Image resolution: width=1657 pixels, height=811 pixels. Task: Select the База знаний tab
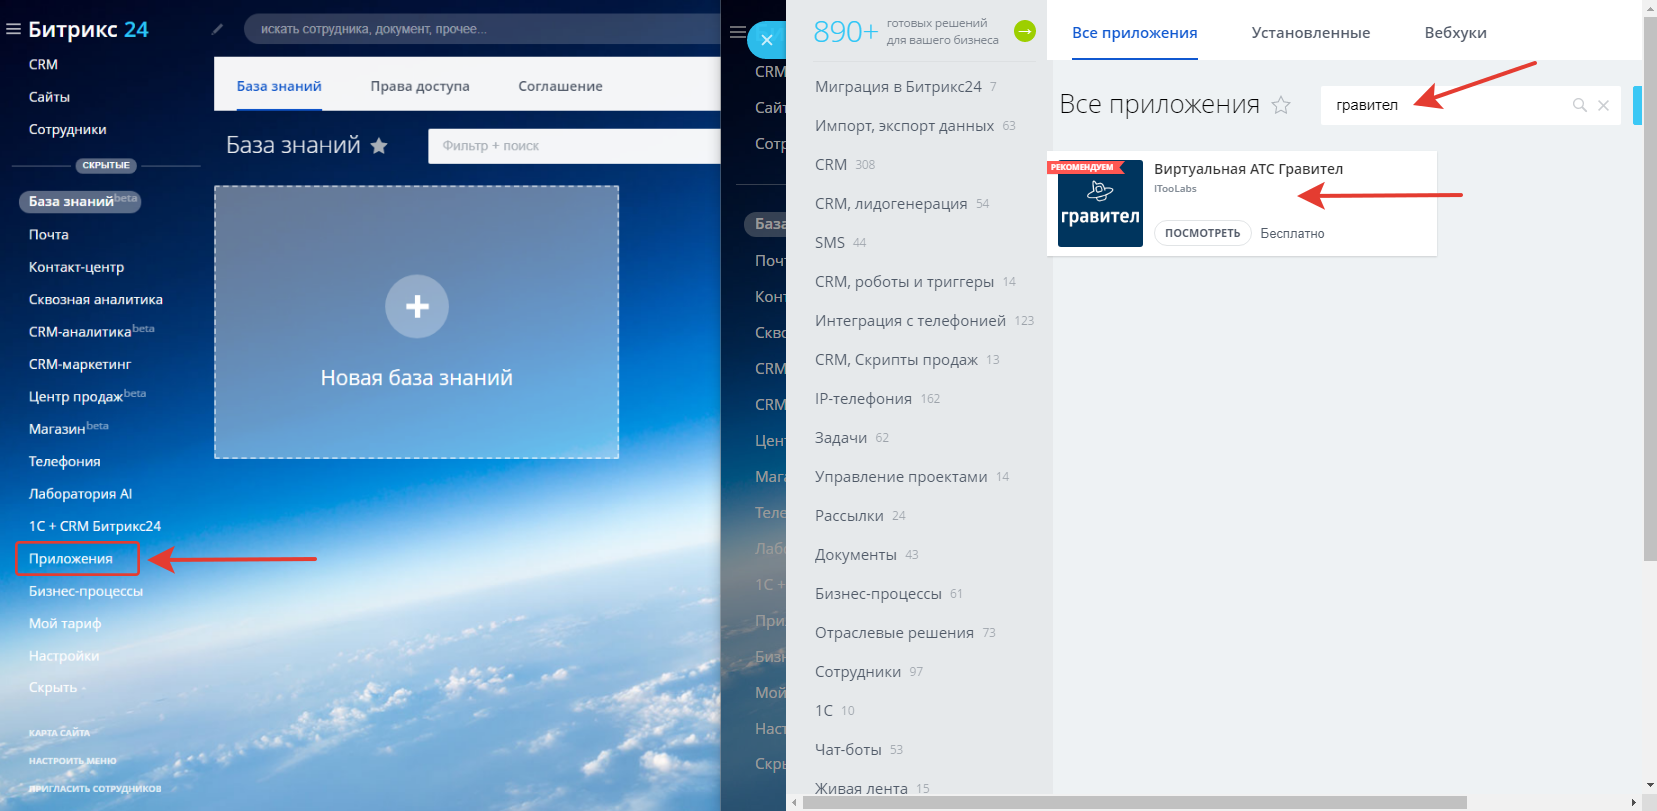pyautogui.click(x=279, y=86)
